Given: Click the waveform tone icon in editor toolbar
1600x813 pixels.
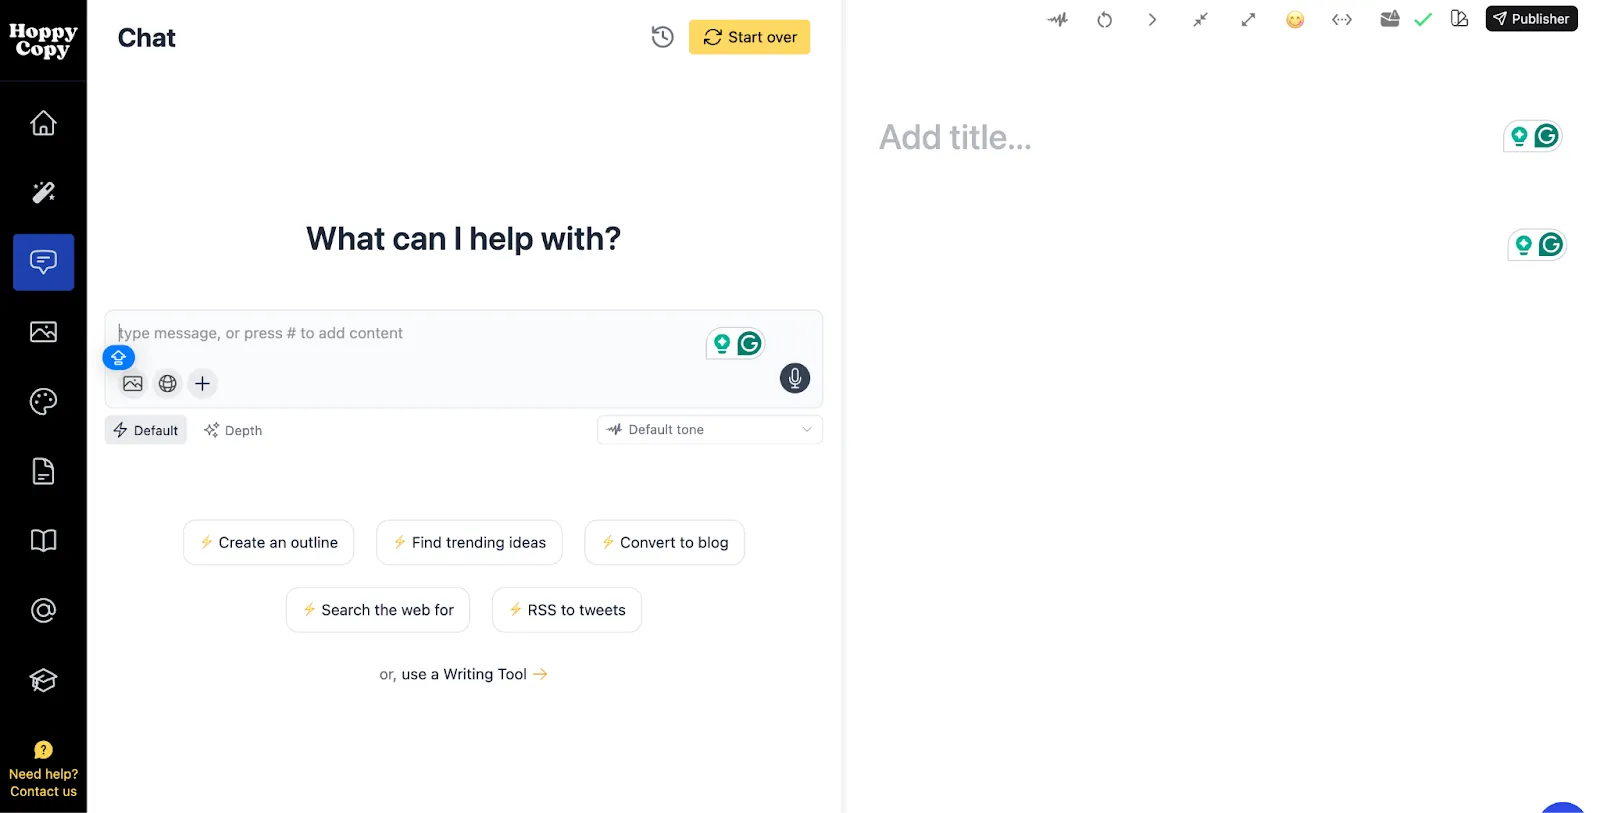Looking at the screenshot, I should pos(1057,19).
